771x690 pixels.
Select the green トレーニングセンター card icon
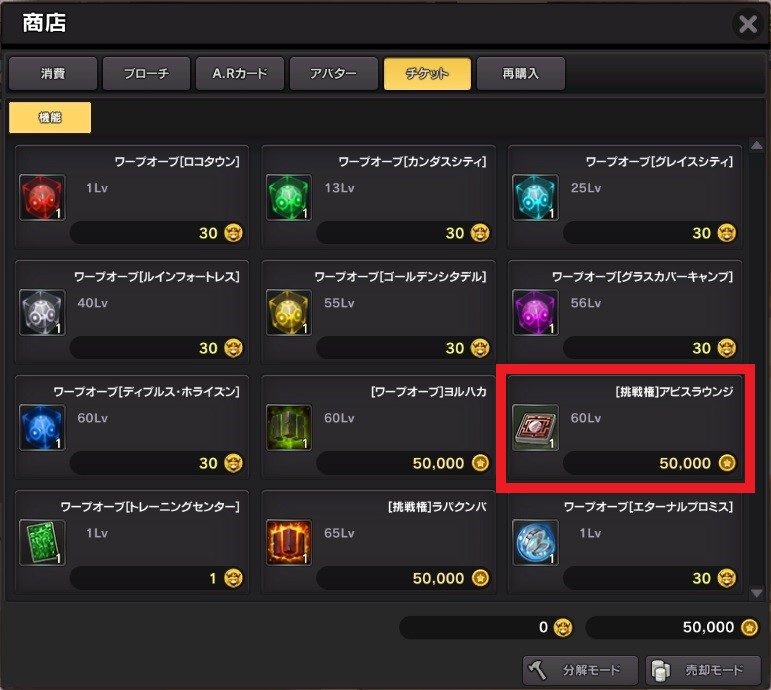click(42, 542)
